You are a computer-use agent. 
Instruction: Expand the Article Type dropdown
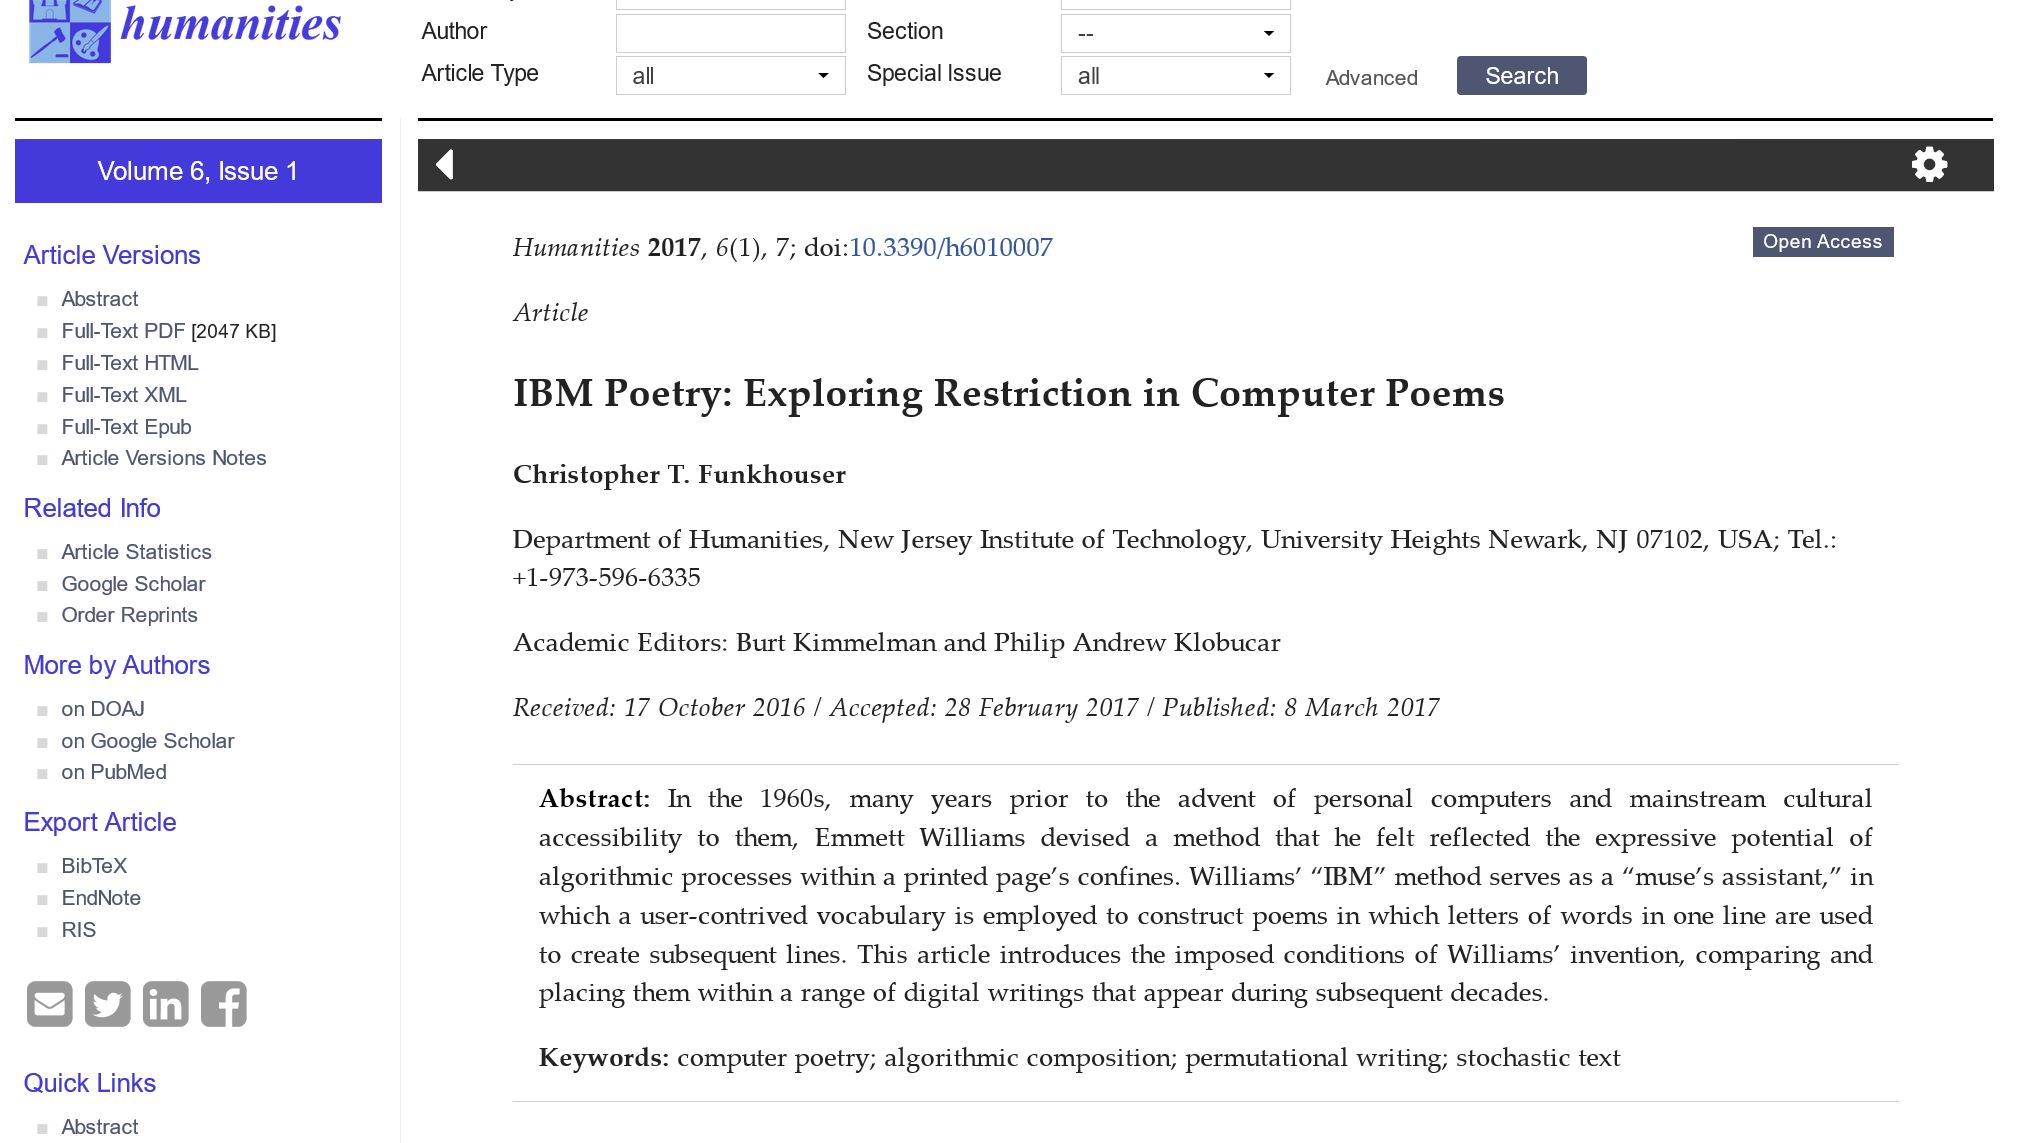tap(730, 76)
